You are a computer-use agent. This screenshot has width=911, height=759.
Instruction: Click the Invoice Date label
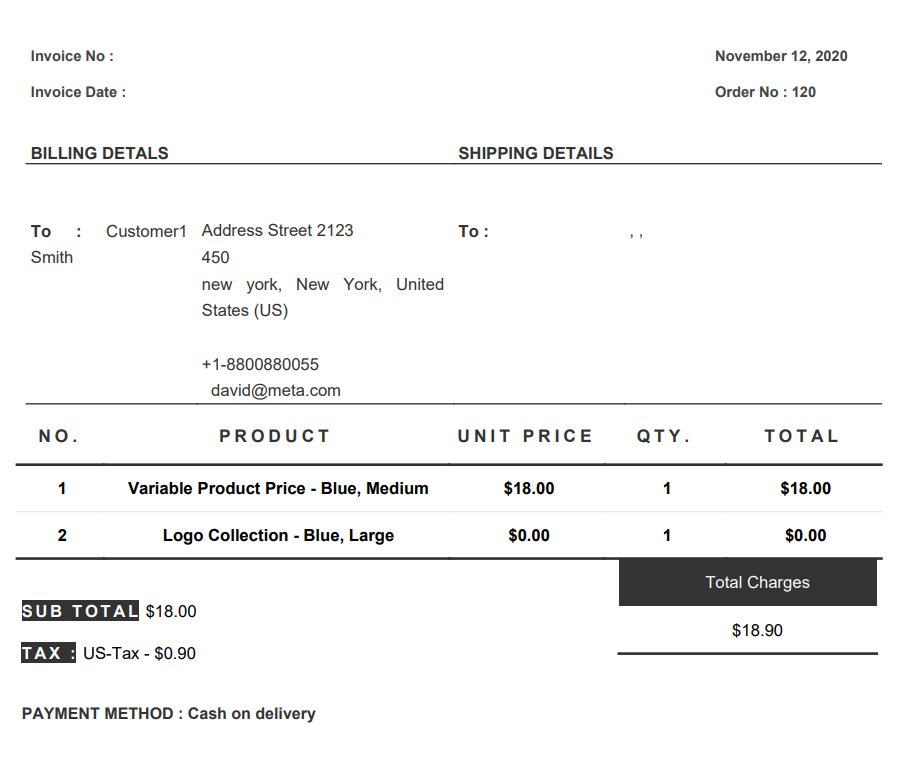pyautogui.click(x=78, y=92)
